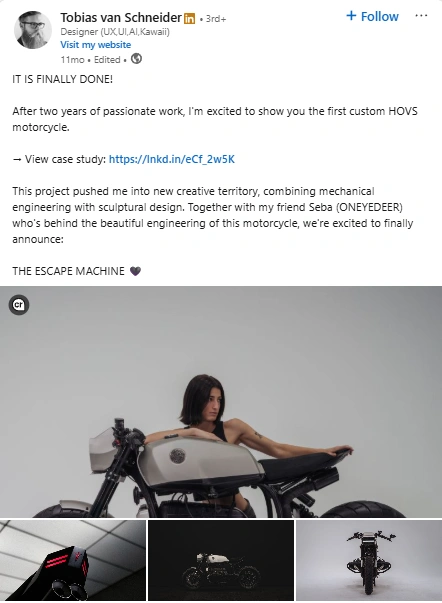
Task: Open the dark side-view motorcycle thumbnail
Action: (x=221, y=560)
